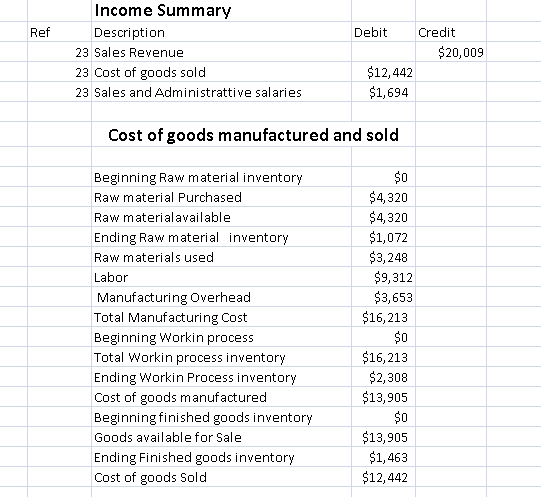Click the 'Ref' column header cell
This screenshot has width=541, height=497.
pos(59,32)
